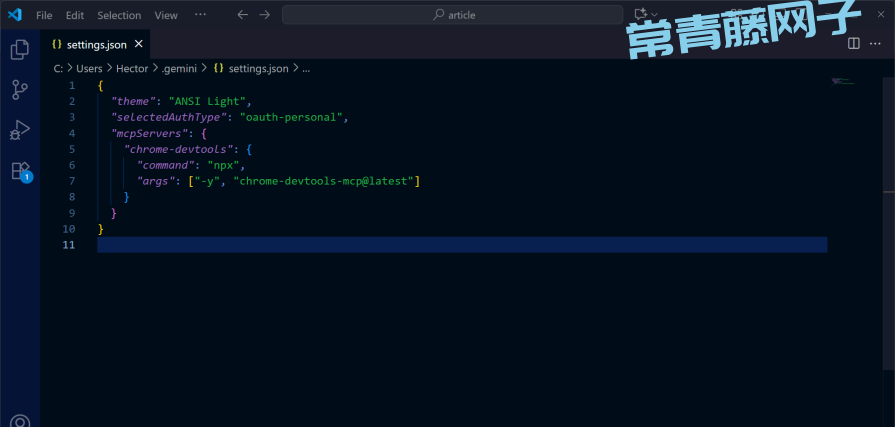Expand the hidden menus ellipsis in menu bar
Screen dimensions: 895x427
[200, 15]
